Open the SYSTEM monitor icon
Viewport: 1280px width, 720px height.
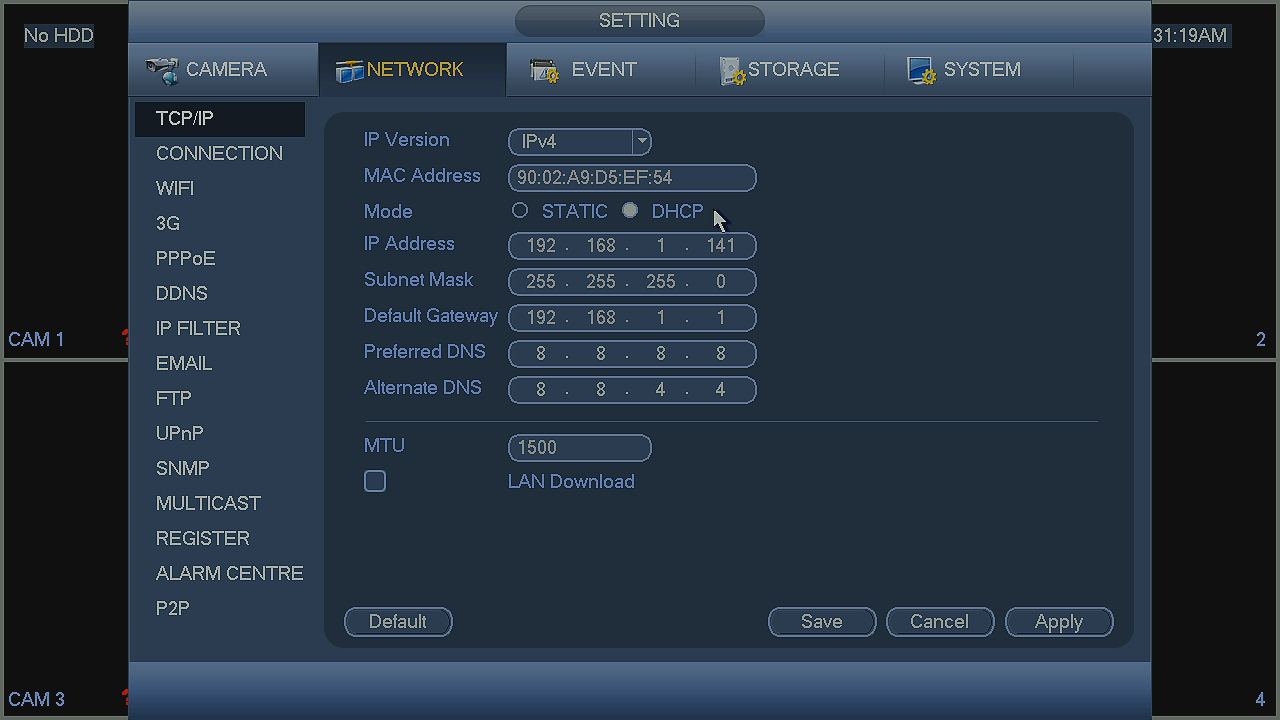pos(921,70)
